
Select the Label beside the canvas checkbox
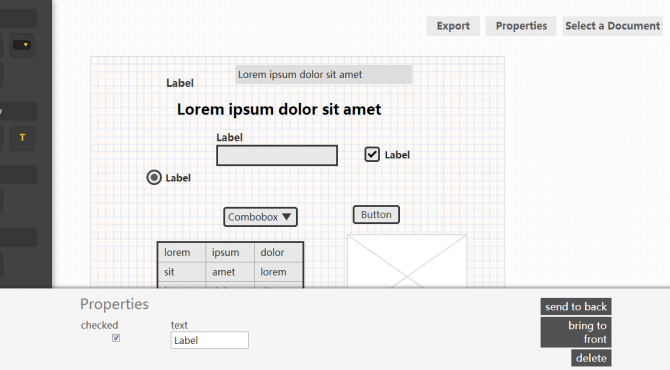pyautogui.click(x=397, y=155)
